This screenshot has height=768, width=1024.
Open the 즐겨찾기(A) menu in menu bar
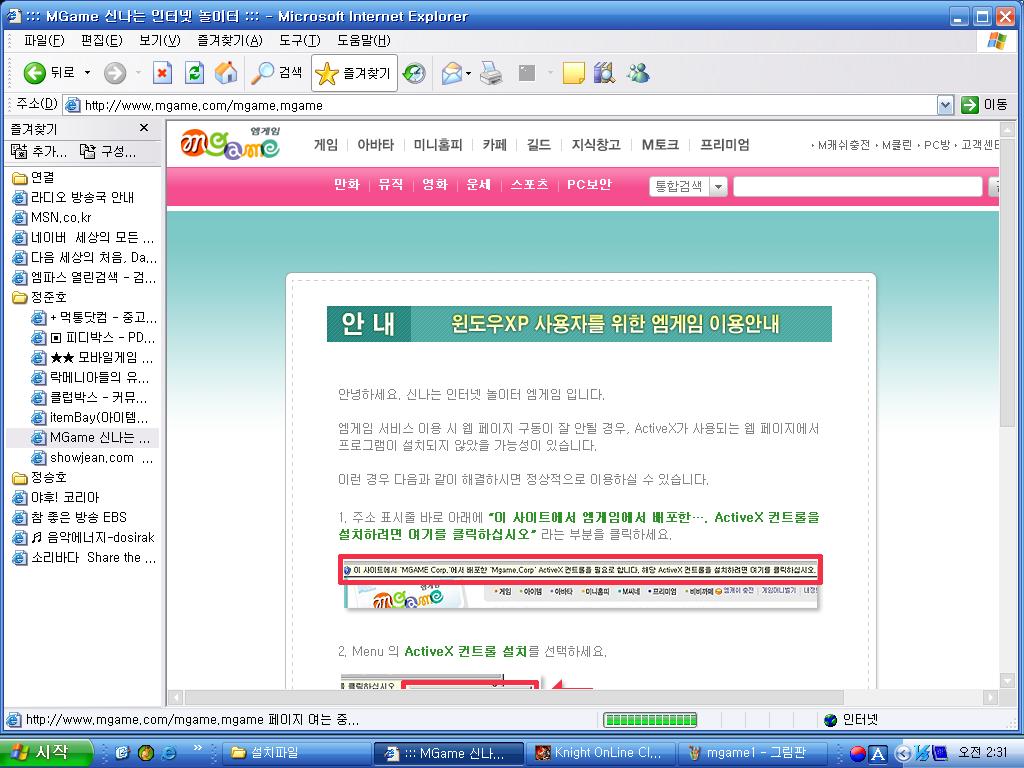230,40
